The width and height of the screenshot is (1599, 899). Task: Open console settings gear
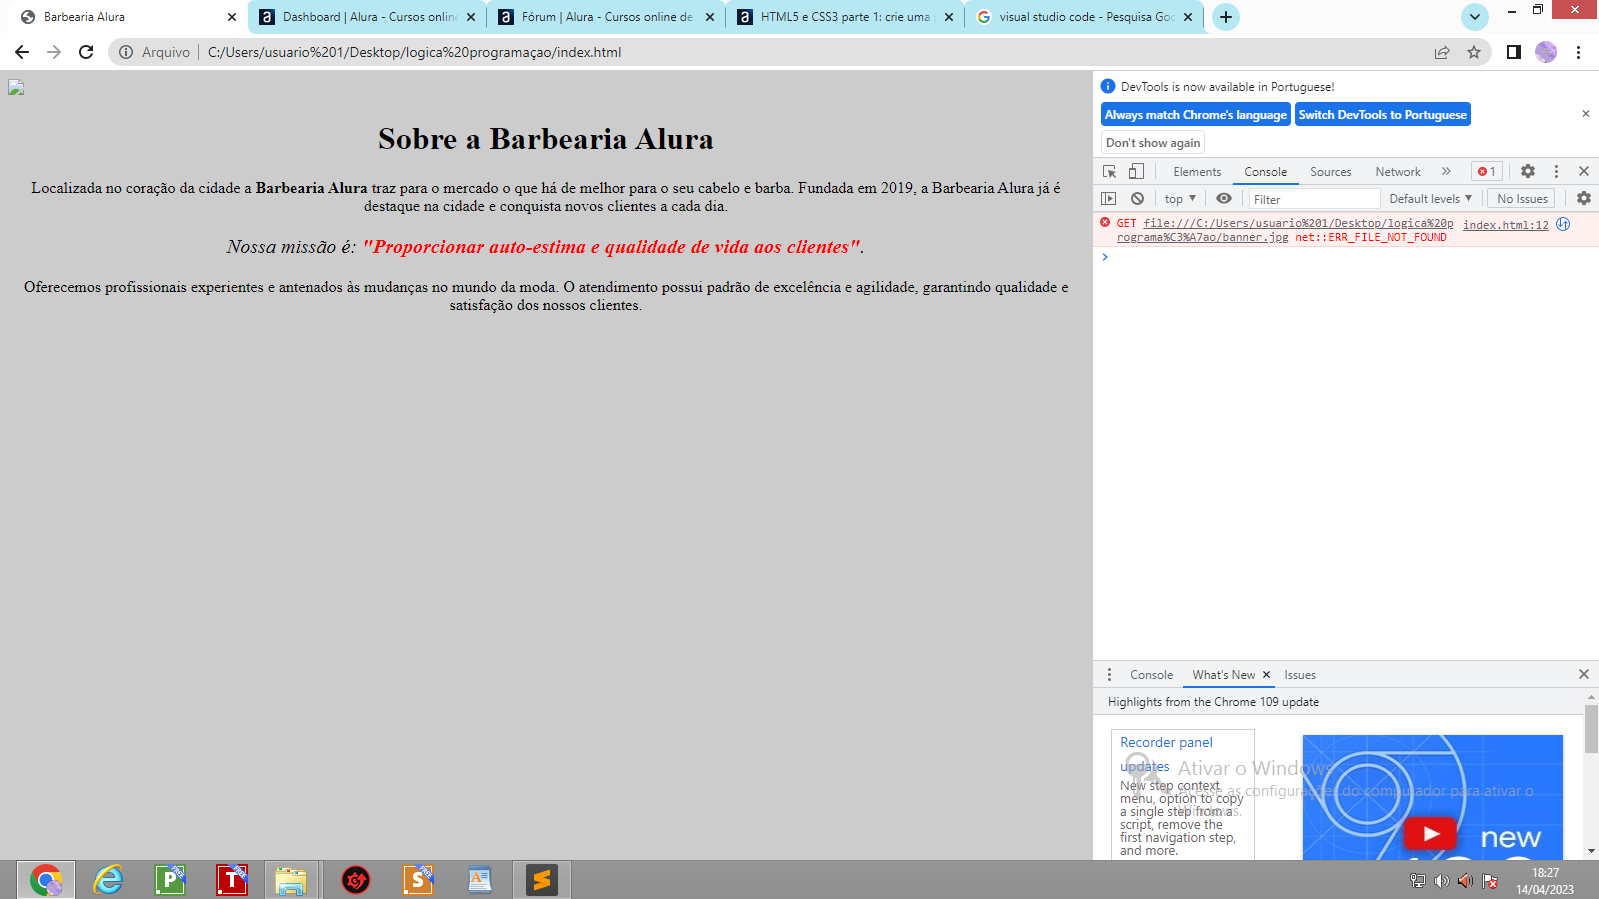(x=1584, y=198)
